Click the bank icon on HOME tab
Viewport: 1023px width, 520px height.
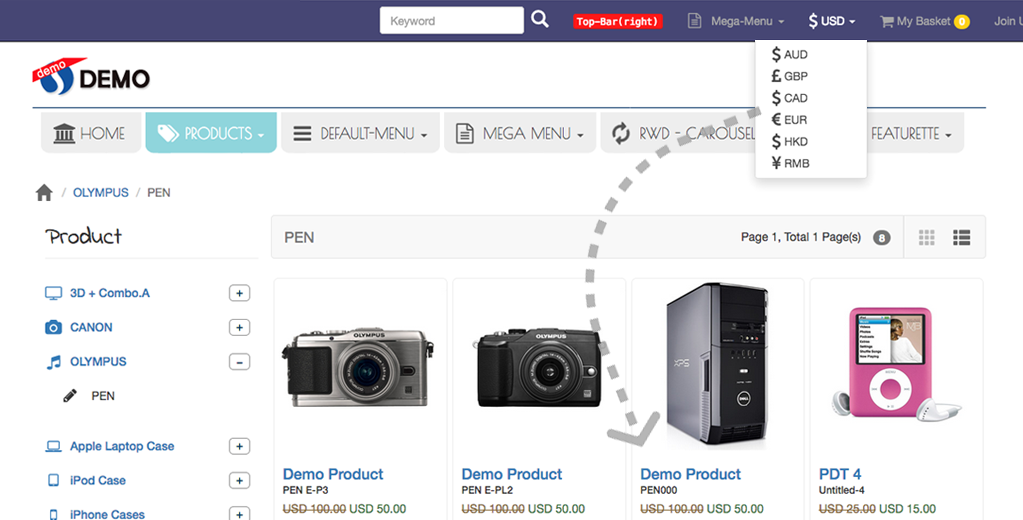tap(64, 133)
